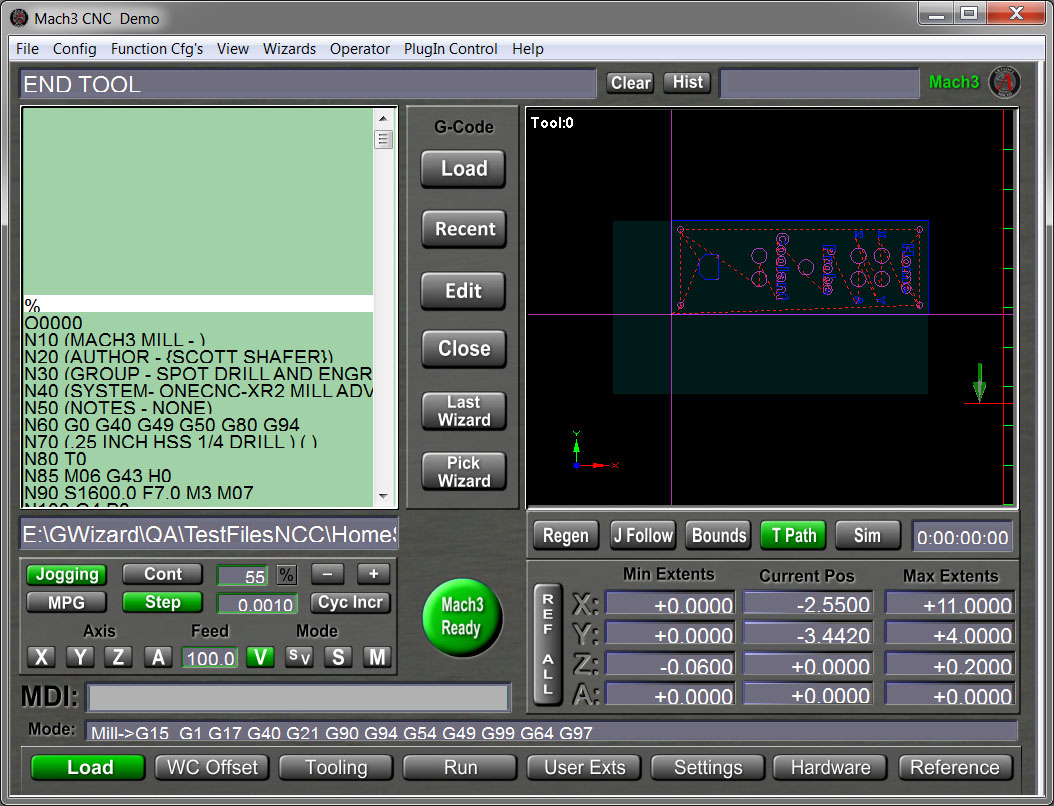Switch jogging to Step mode
Image resolution: width=1054 pixels, height=806 pixels.
tap(162, 602)
